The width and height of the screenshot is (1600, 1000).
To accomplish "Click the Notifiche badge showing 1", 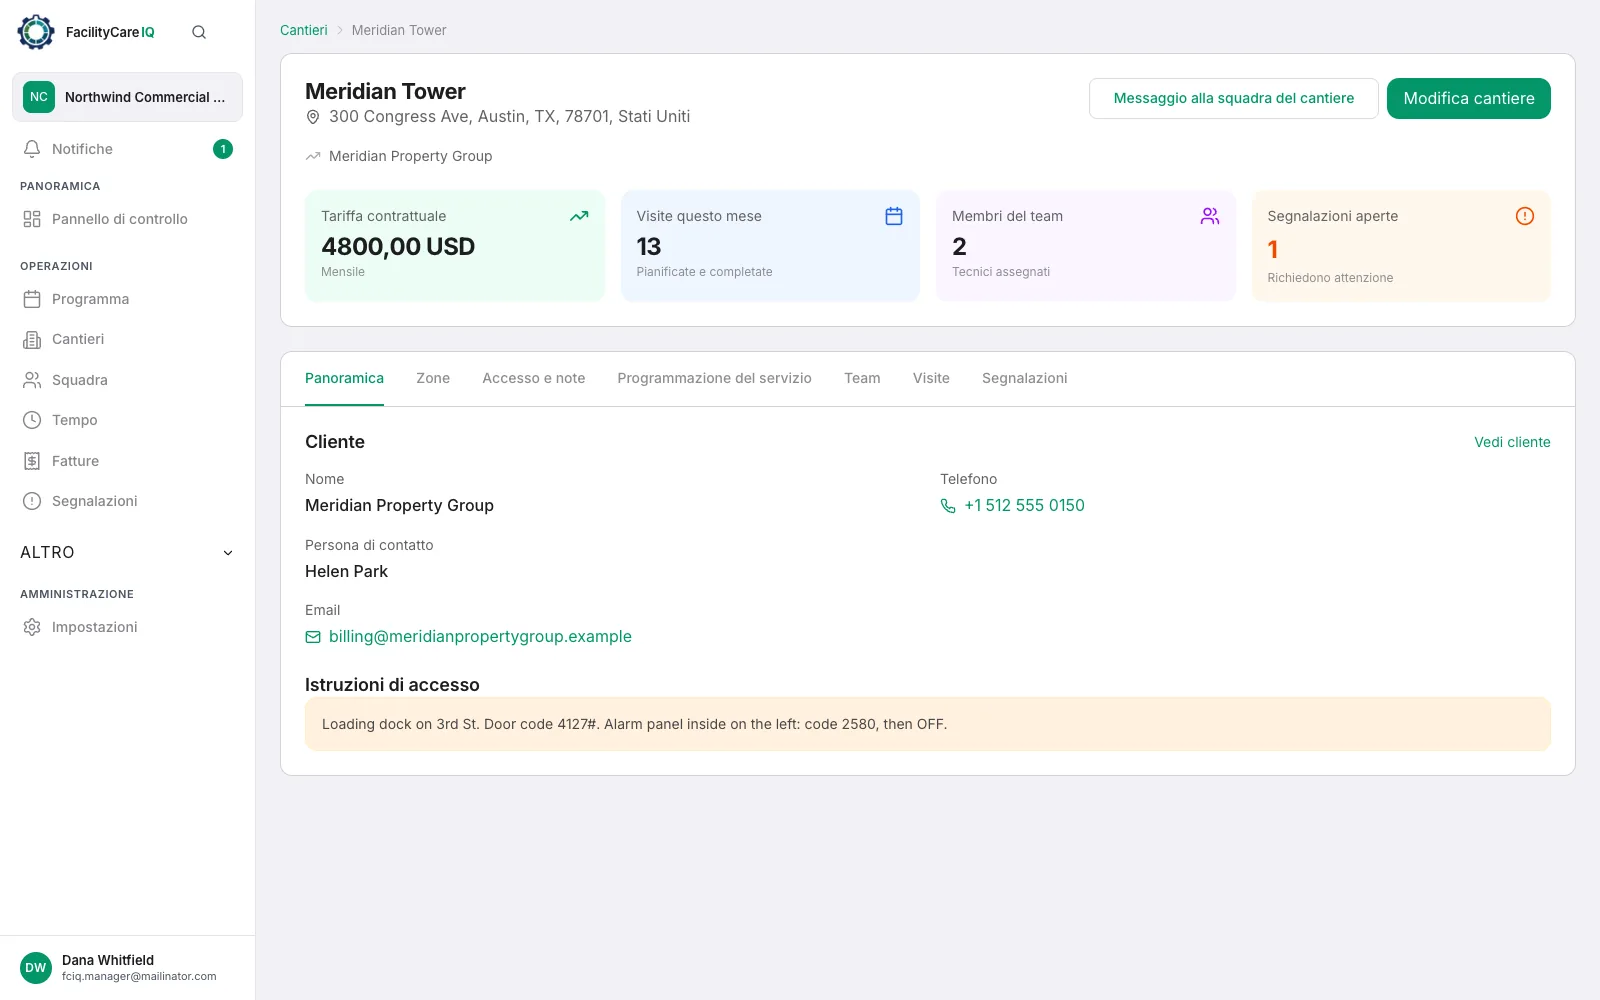I will click(223, 149).
